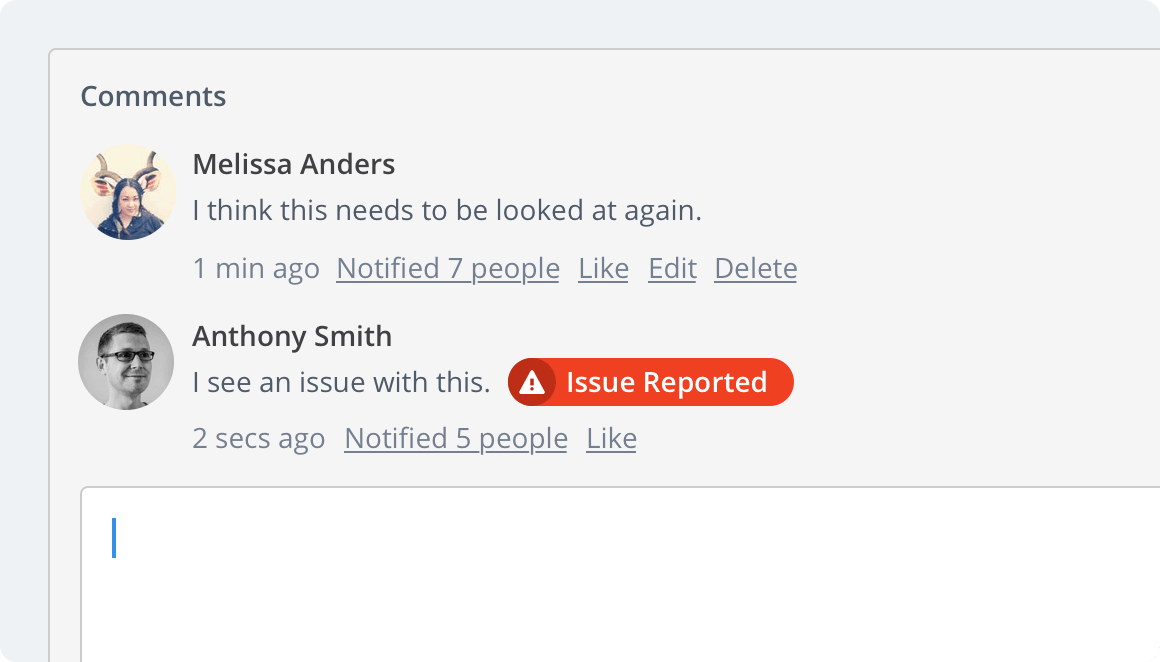Viewport: 1160px width, 662px height.
Task: Like Melissa Anders' comment
Action: tap(604, 268)
